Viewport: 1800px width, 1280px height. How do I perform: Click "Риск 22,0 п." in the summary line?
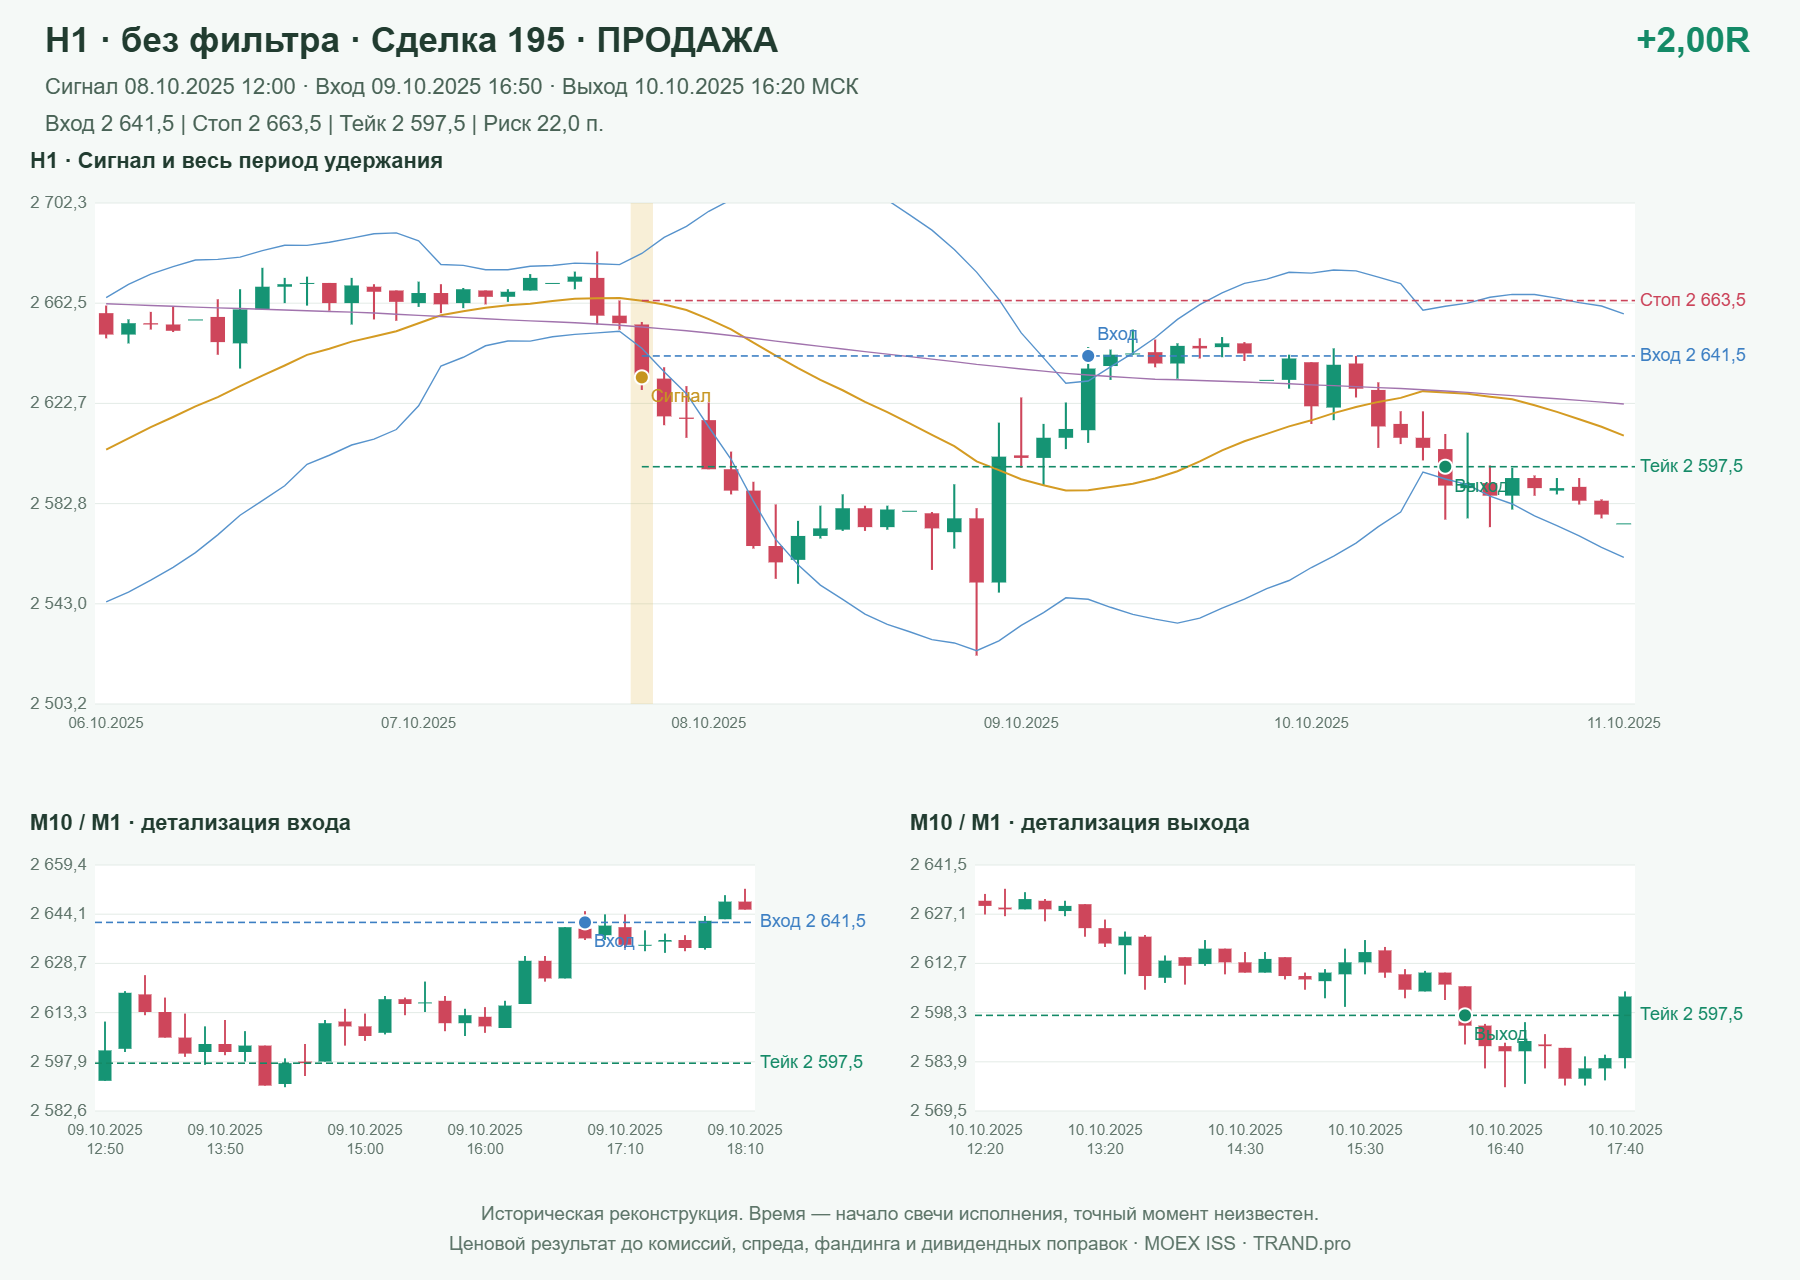point(543,124)
